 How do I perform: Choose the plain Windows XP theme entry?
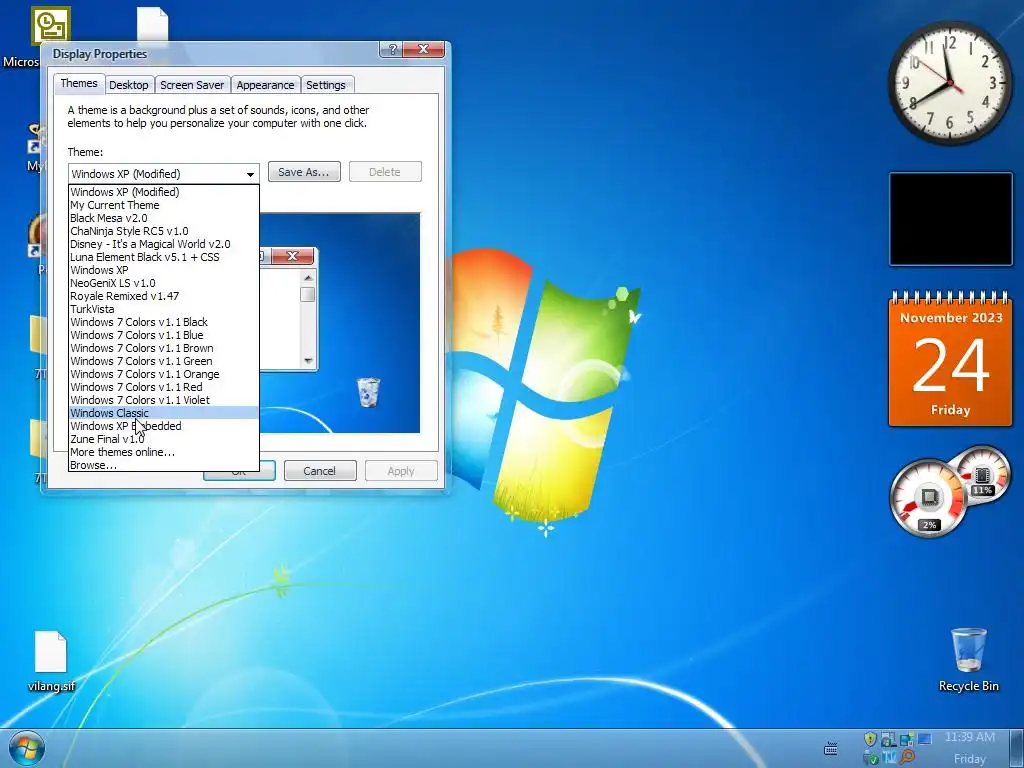coord(164,270)
